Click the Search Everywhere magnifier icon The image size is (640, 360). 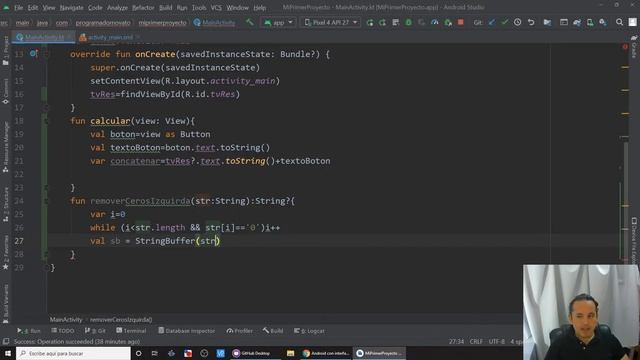pos(619,22)
